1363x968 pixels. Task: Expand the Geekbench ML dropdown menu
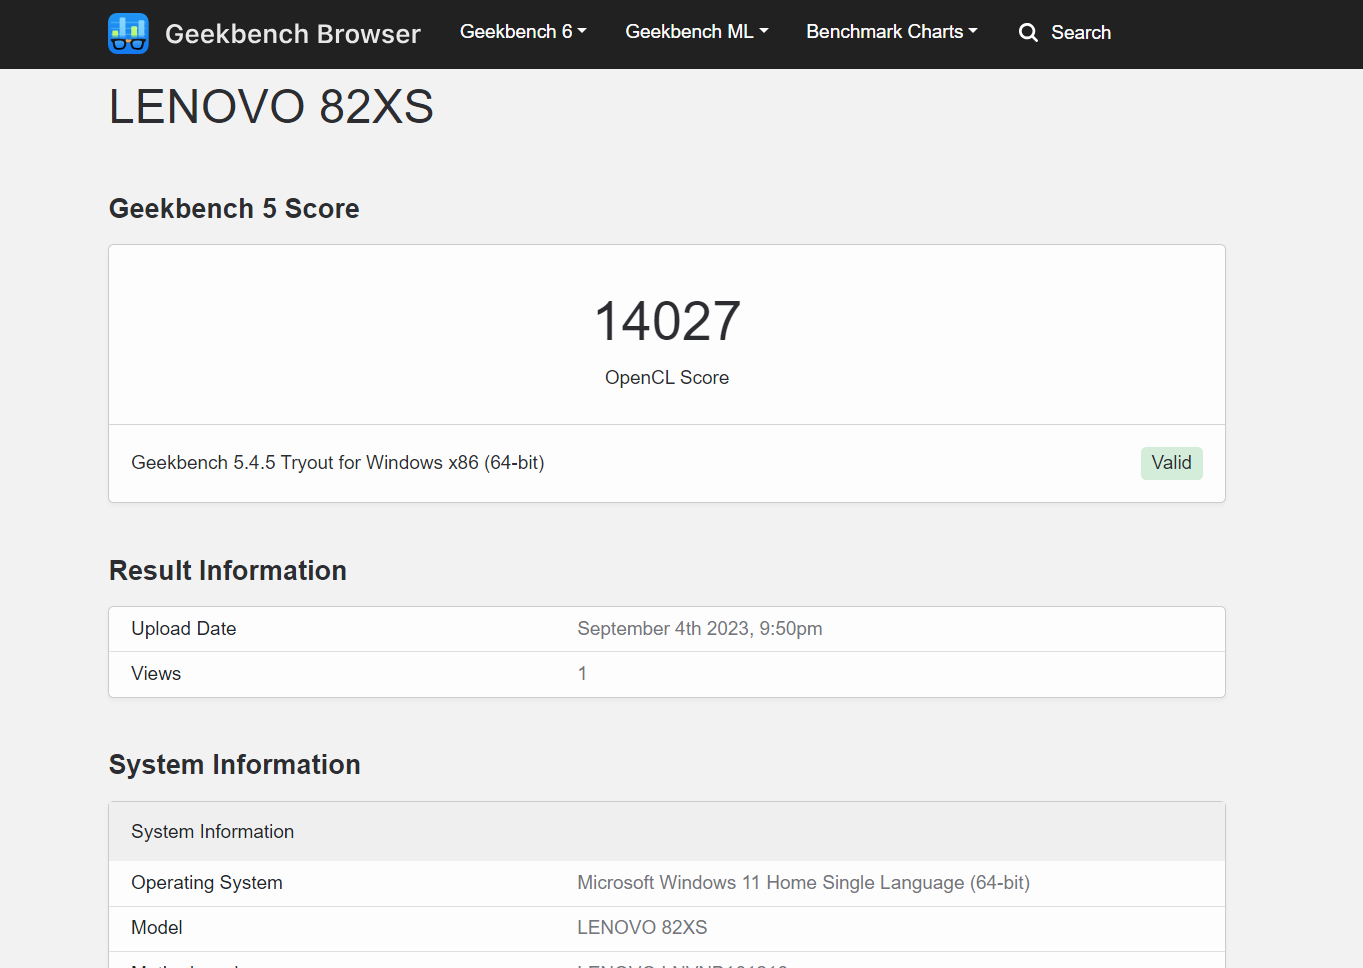point(697,32)
